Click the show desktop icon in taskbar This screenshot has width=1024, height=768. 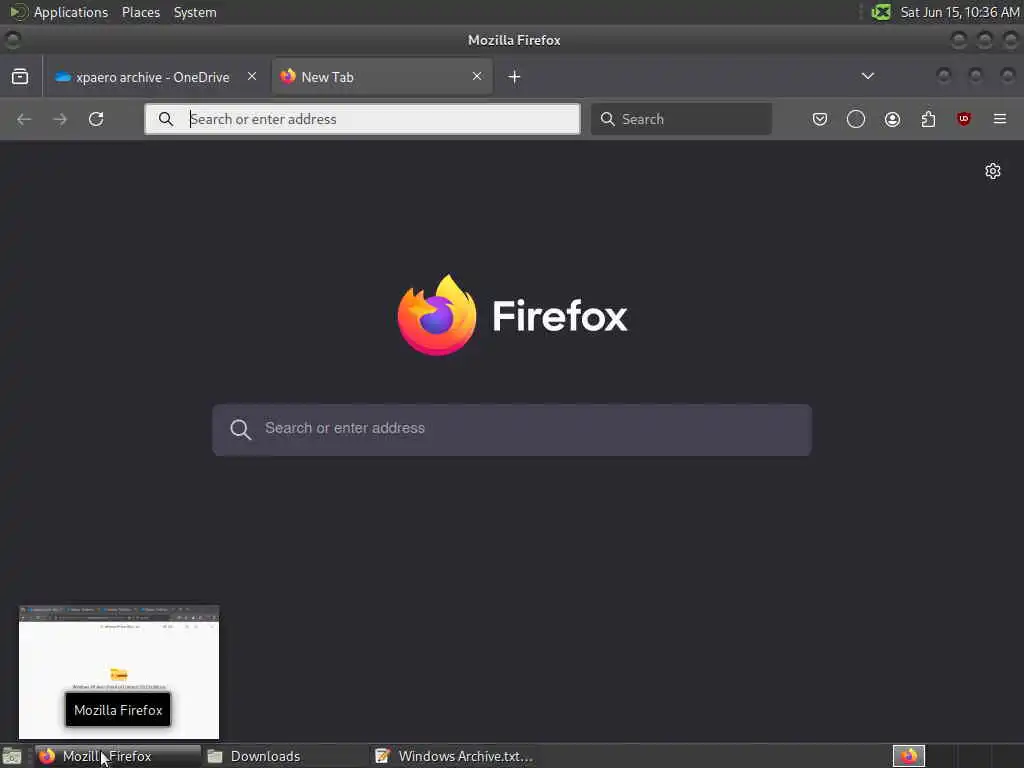click(x=12, y=757)
